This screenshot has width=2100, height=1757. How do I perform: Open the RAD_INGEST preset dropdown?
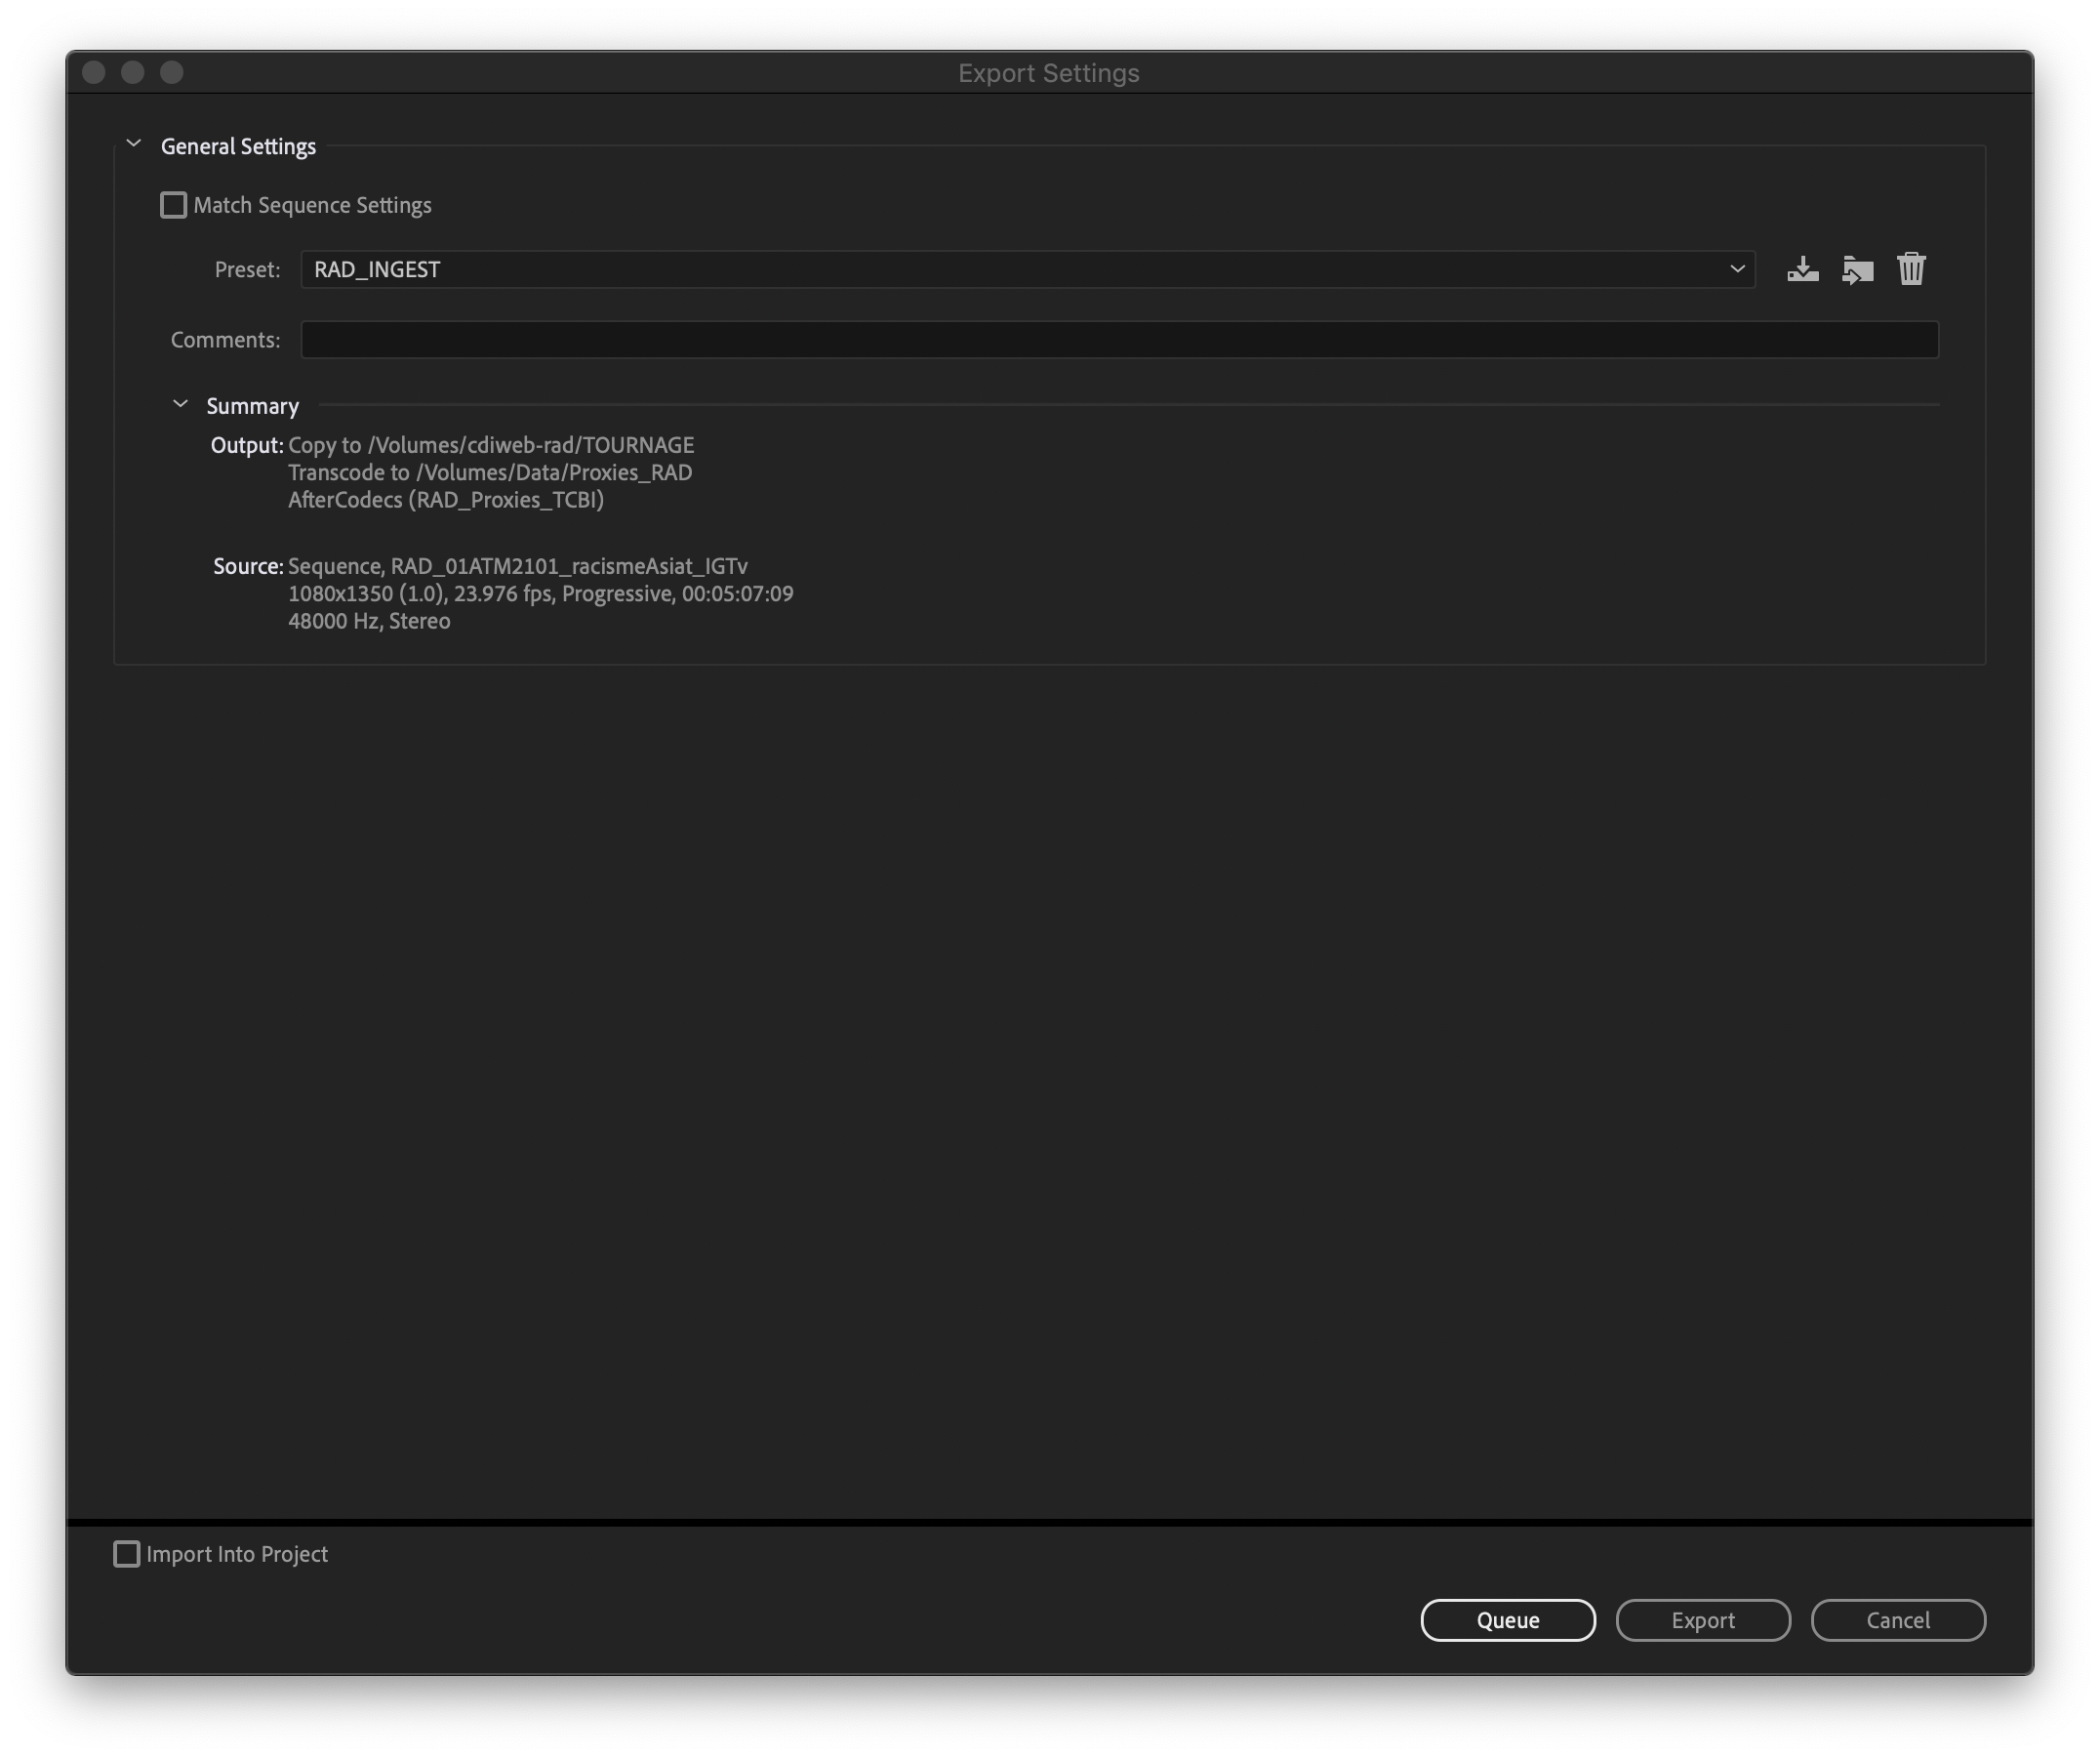coord(1028,270)
